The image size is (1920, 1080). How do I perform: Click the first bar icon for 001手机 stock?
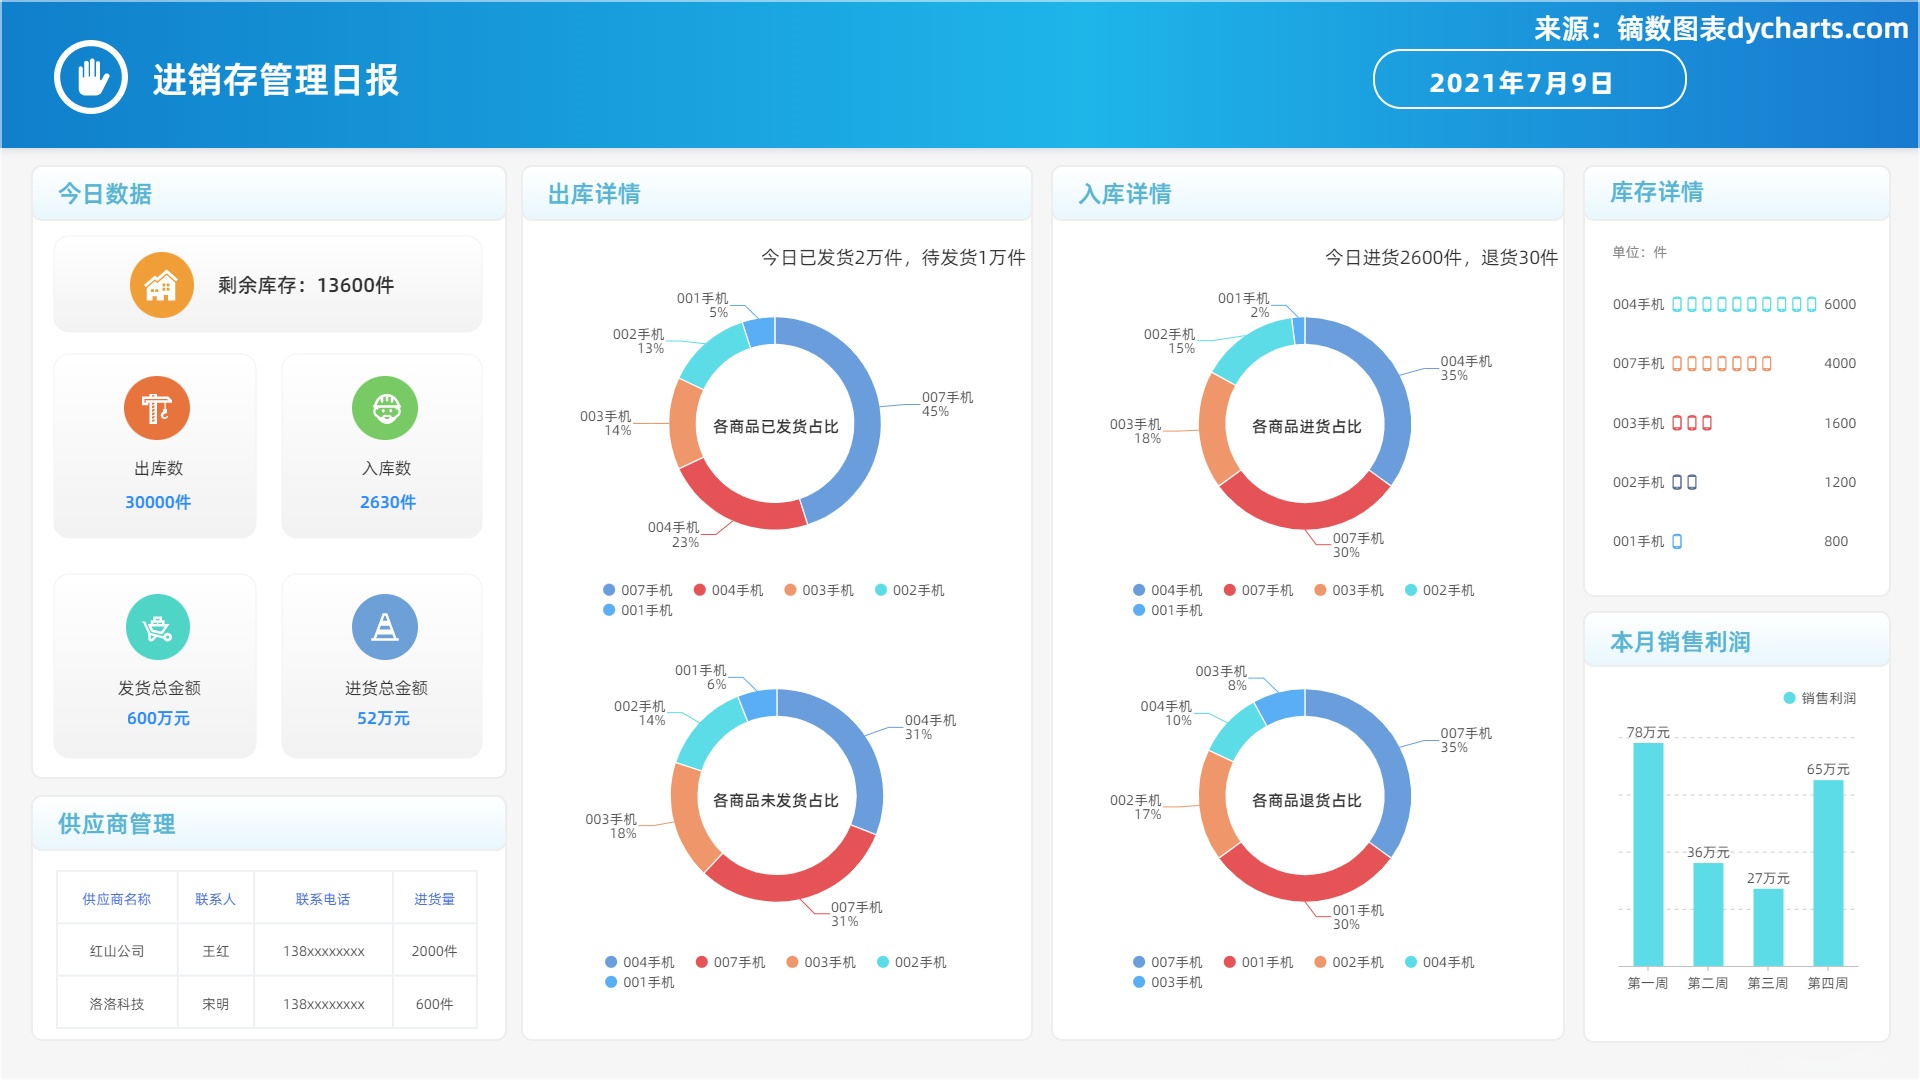[x=1677, y=541]
